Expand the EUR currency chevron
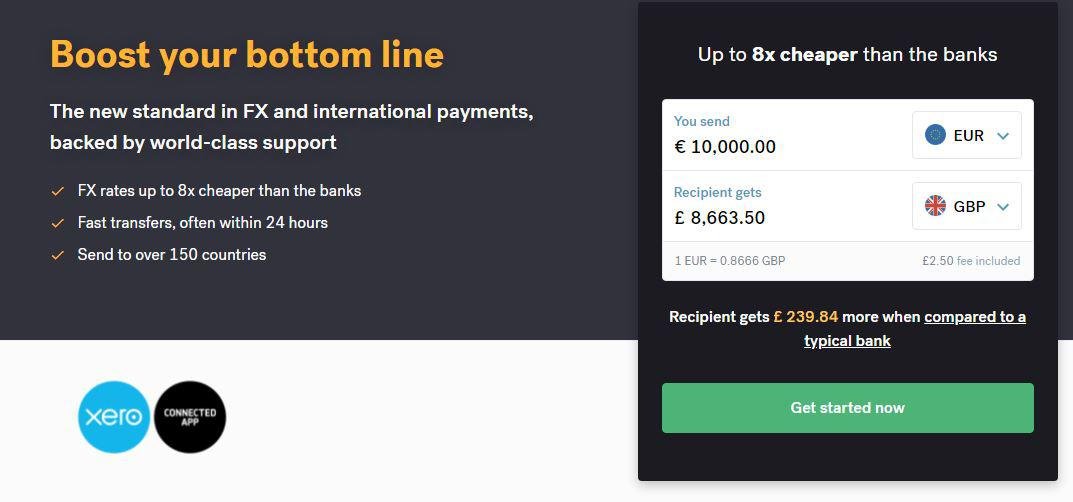 click(1003, 136)
